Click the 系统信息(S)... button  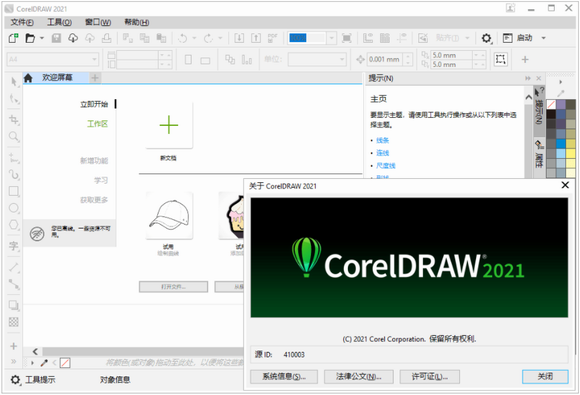(284, 377)
